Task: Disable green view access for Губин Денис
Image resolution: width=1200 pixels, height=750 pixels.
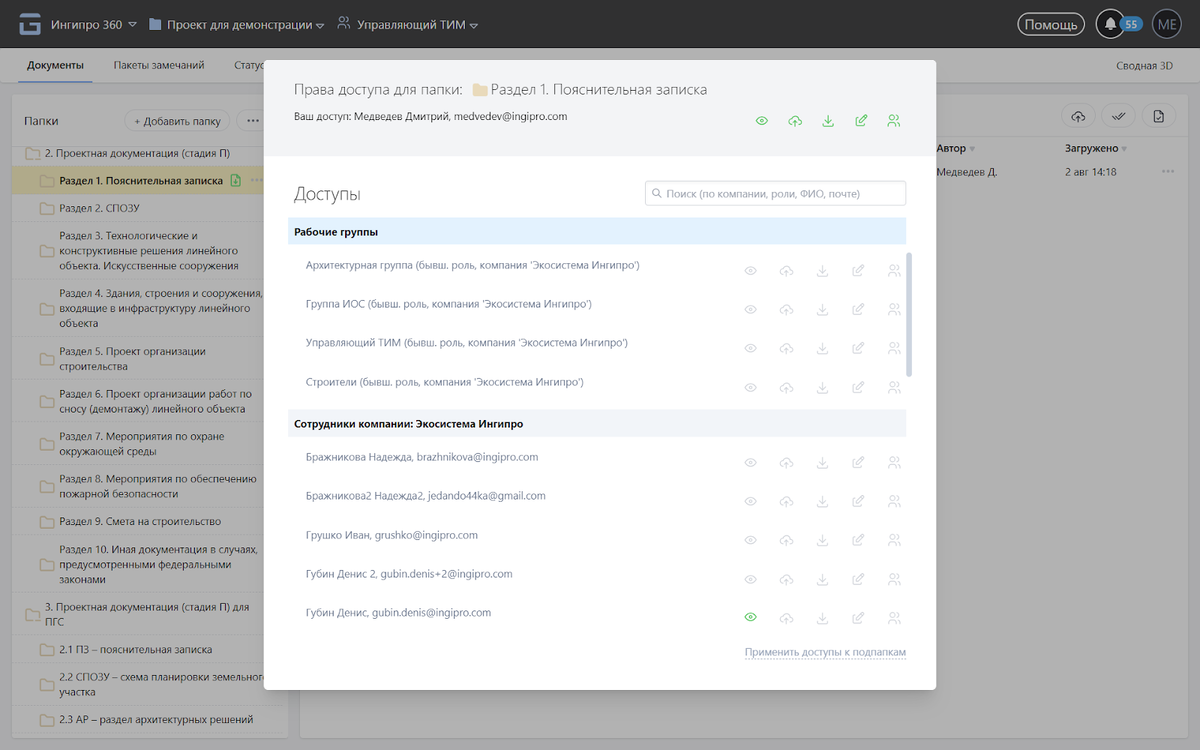Action: [x=751, y=618]
